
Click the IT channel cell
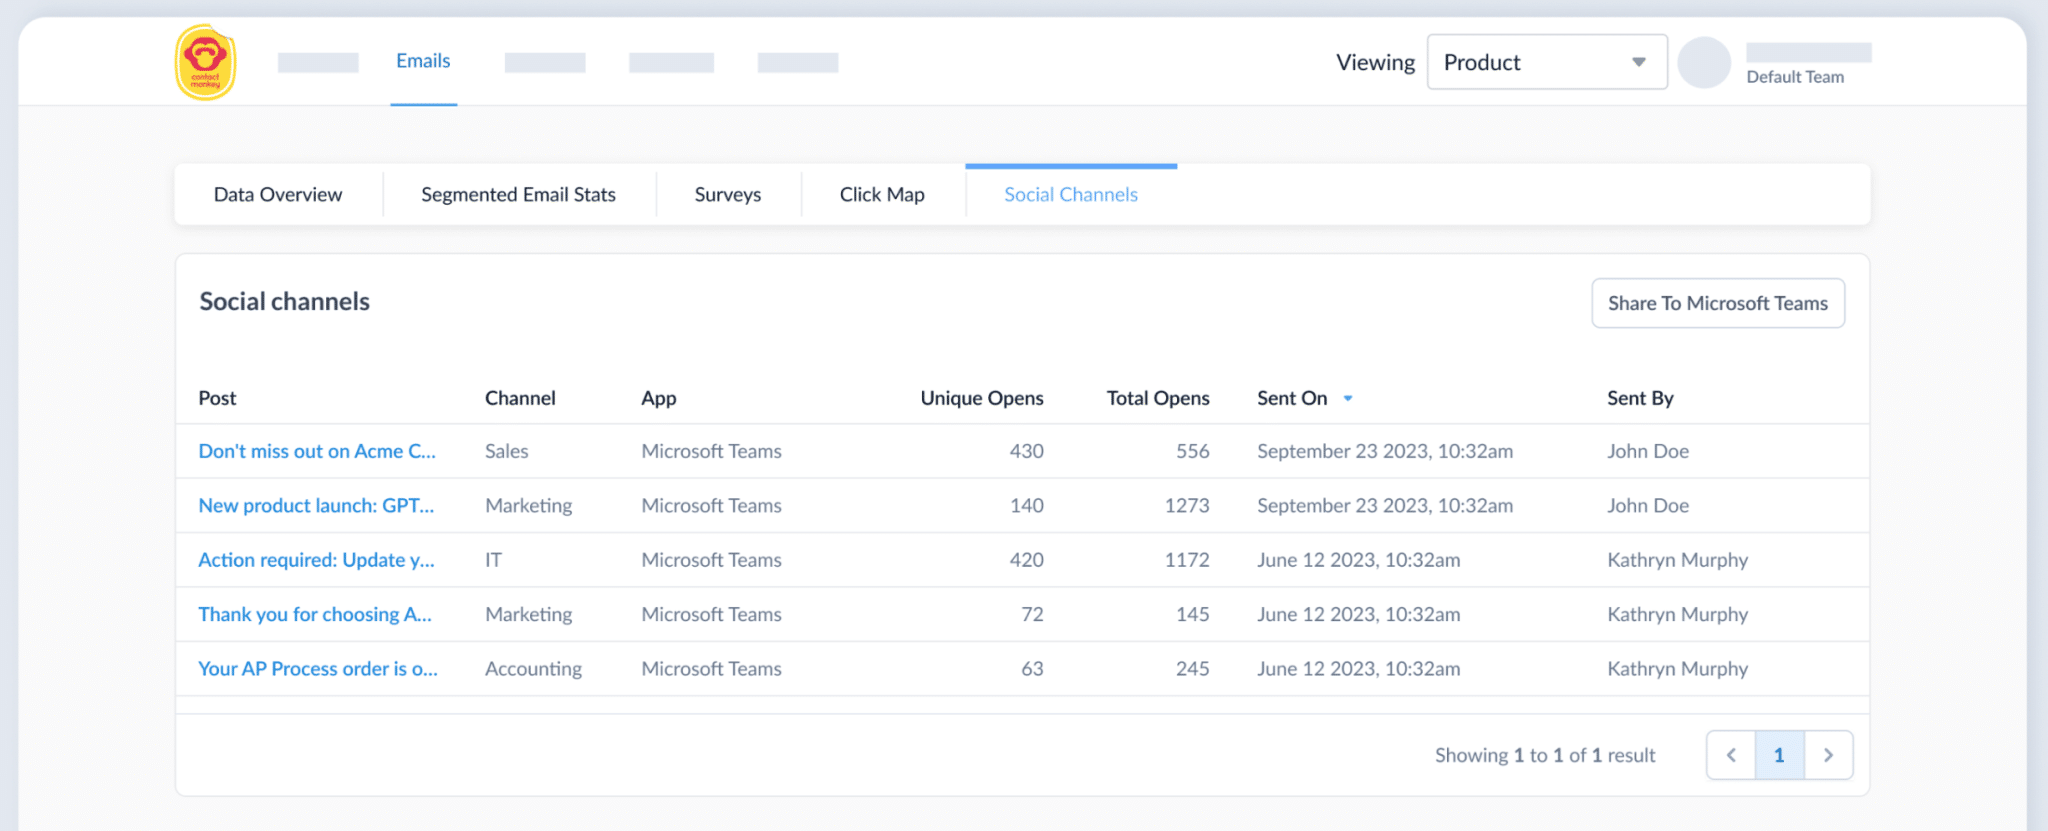coord(493,560)
